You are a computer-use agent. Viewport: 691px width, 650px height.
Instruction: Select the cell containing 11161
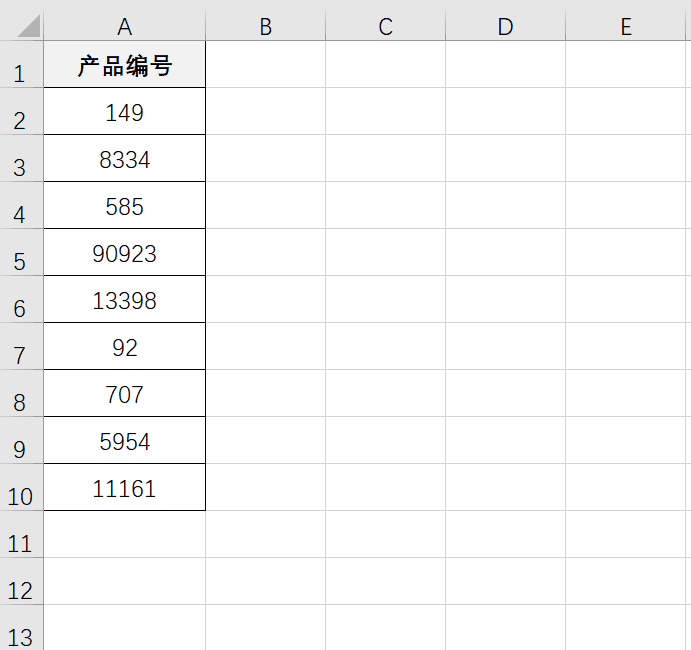[x=125, y=487]
